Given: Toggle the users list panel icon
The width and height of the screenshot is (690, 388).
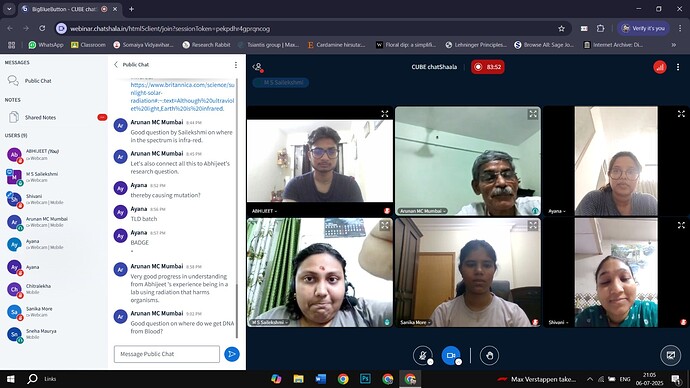Looking at the screenshot, I should [258, 67].
